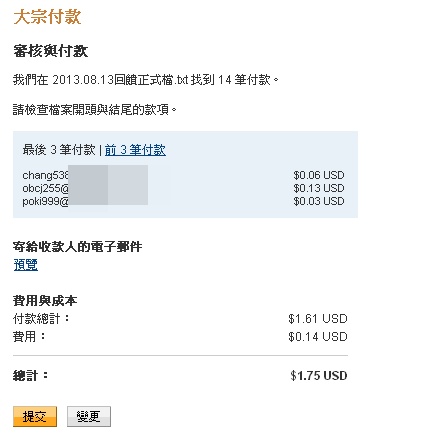The image size is (434, 440).
Task: Click the $0.13 USD amount
Action: coord(319,188)
